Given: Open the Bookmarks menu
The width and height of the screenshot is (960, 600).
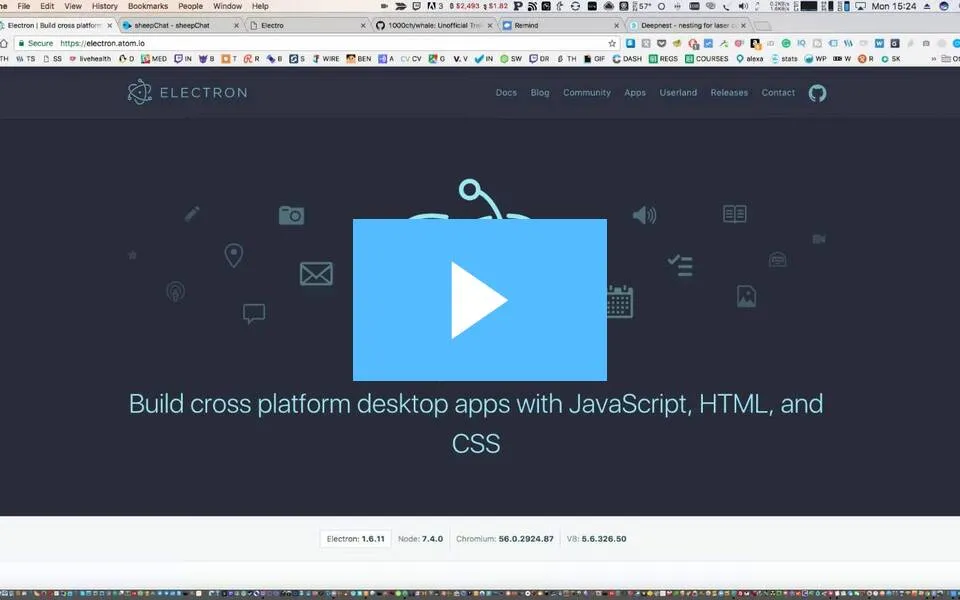Looking at the screenshot, I should 148,6.
